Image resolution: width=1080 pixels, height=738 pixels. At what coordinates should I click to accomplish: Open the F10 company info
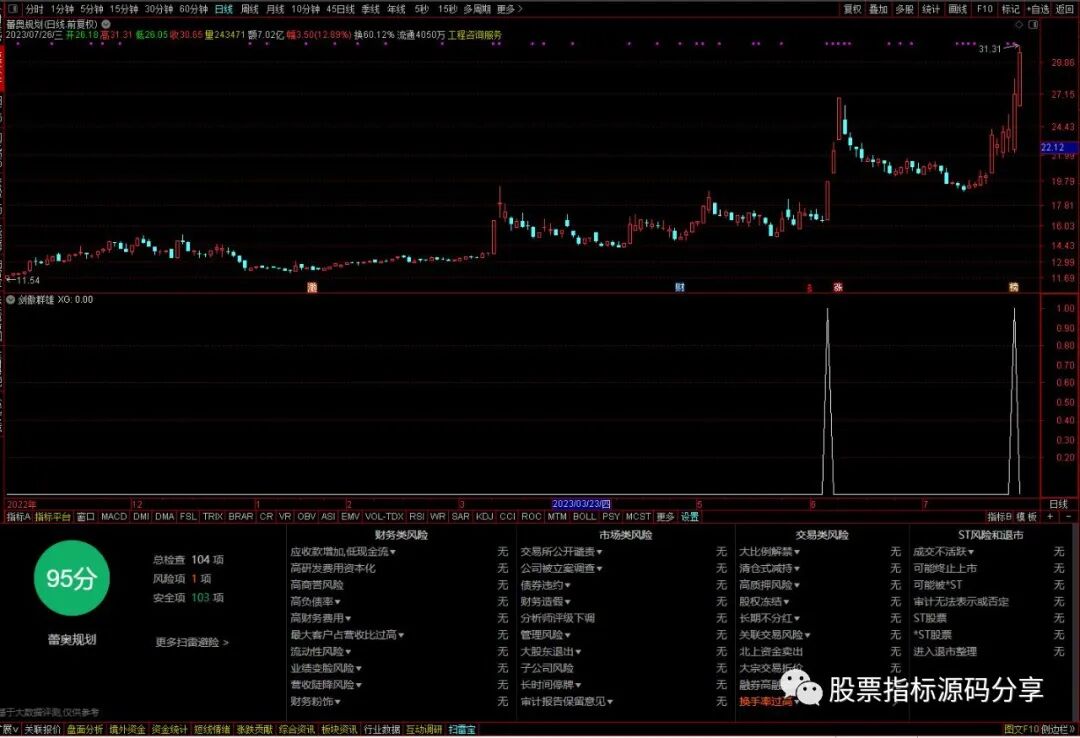(984, 9)
